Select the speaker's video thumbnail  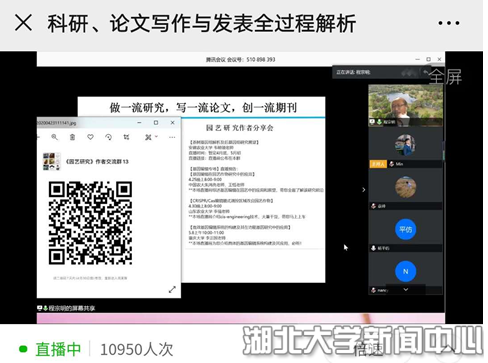[x=406, y=105]
